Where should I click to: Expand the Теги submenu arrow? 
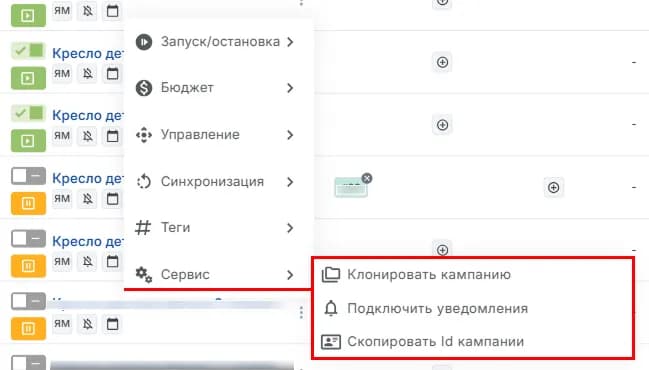(290, 228)
